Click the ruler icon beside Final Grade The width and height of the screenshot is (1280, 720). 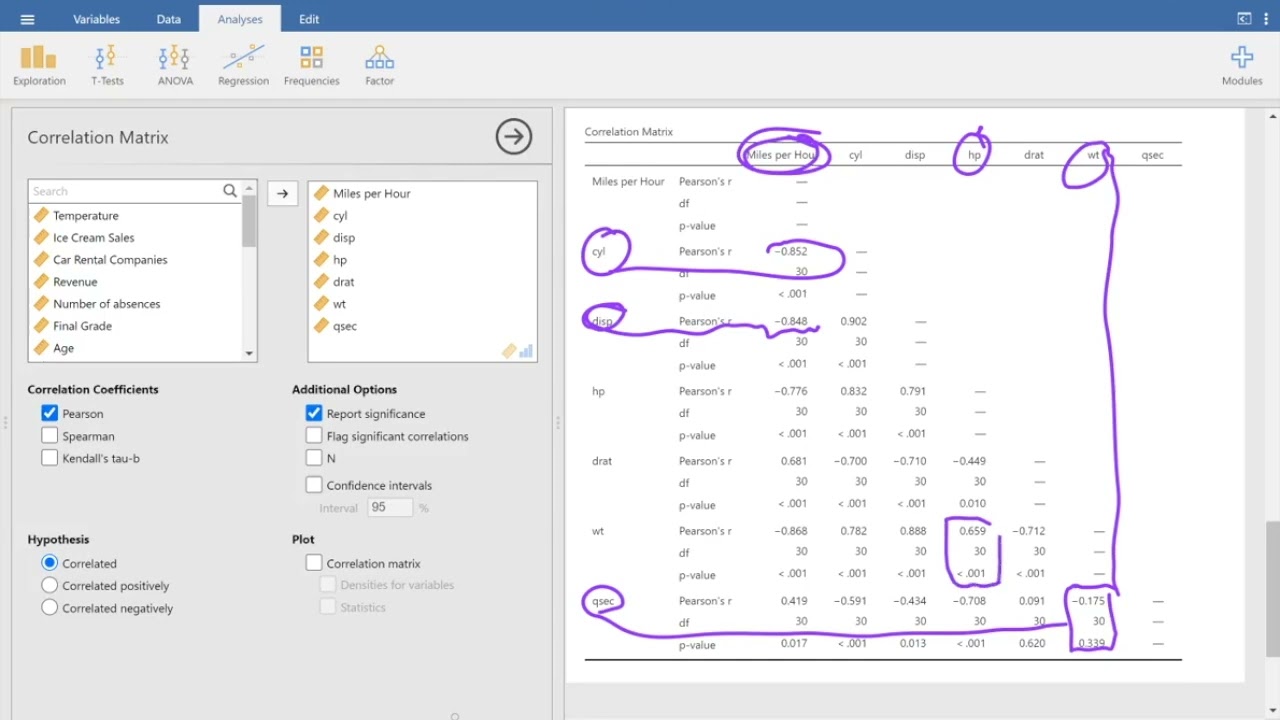pyautogui.click(x=41, y=325)
